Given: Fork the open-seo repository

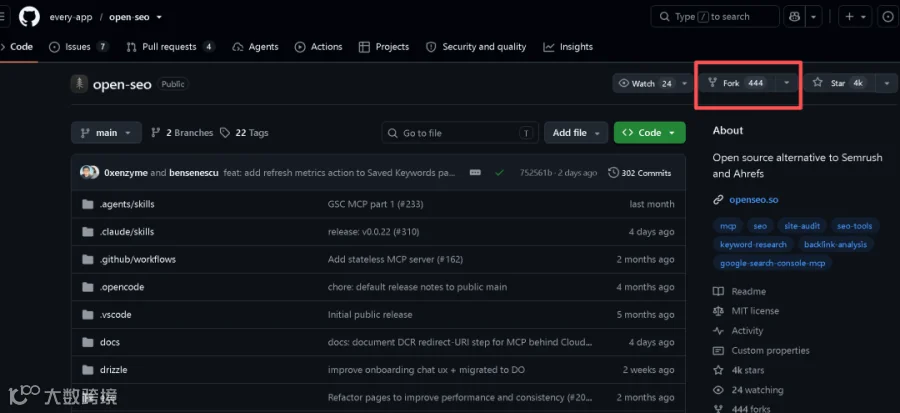Looking at the screenshot, I should [736, 83].
